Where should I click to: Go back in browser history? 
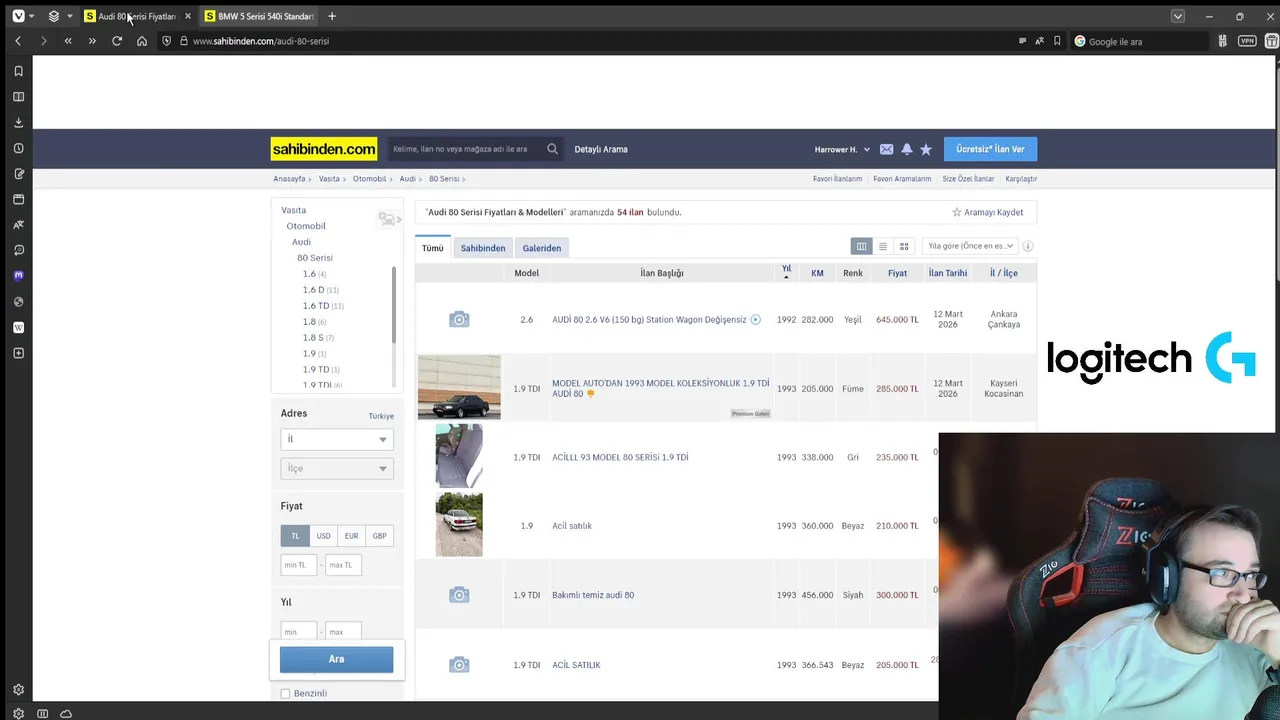pyautogui.click(x=18, y=41)
